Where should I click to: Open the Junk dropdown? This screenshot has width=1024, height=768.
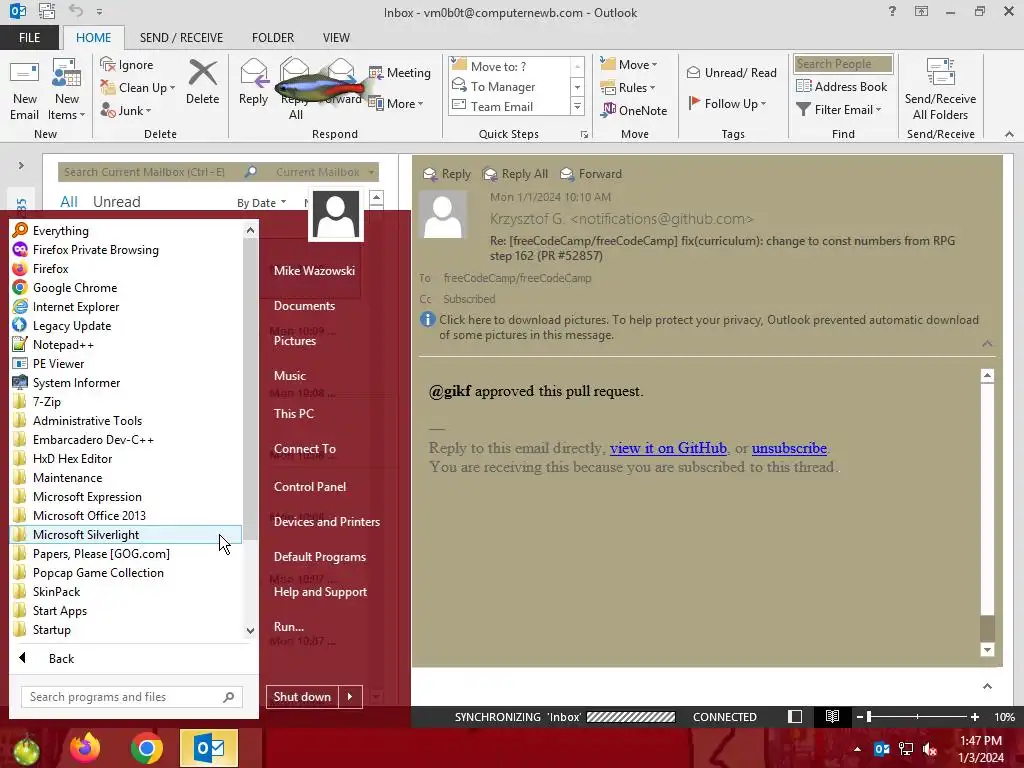[x=126, y=110]
